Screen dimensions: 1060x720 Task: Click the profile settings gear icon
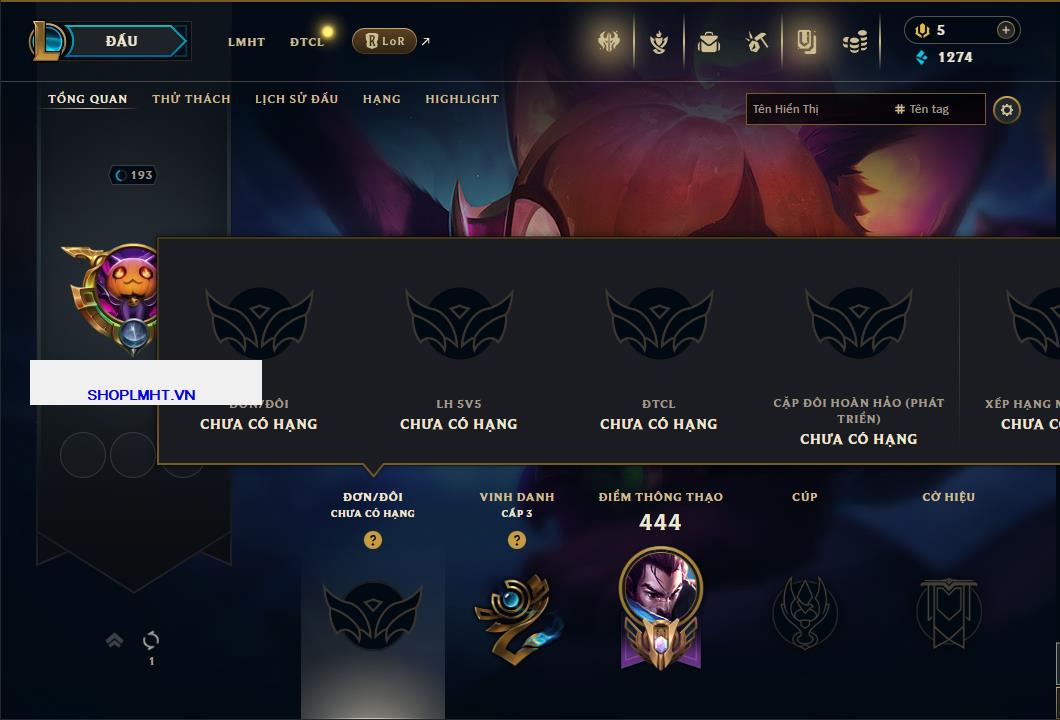click(1007, 110)
